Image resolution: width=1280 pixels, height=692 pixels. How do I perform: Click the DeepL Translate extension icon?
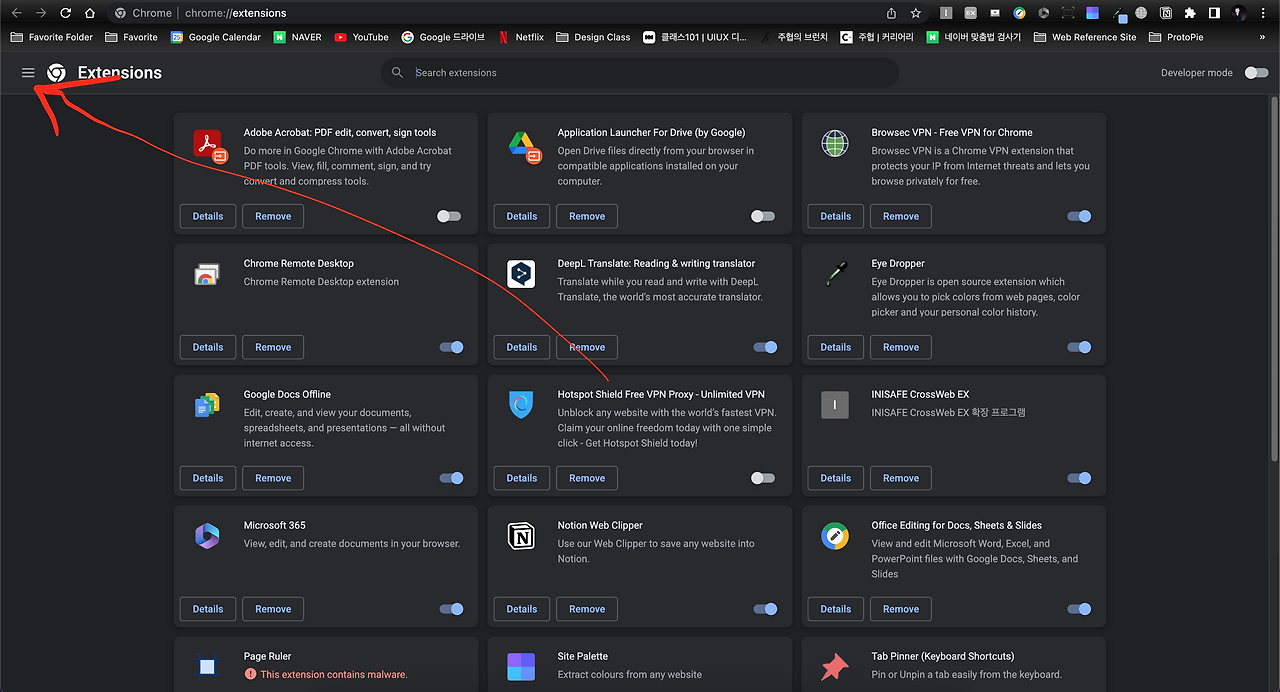[x=521, y=274]
